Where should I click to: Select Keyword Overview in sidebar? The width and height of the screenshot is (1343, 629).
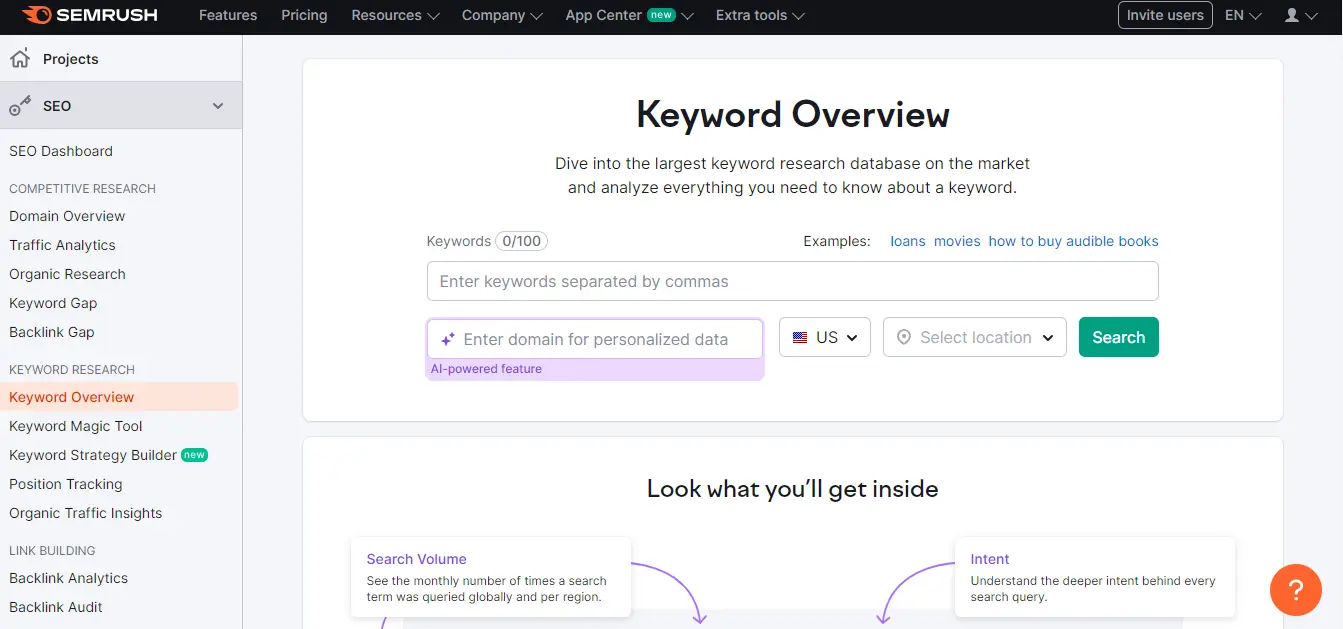pos(119,397)
